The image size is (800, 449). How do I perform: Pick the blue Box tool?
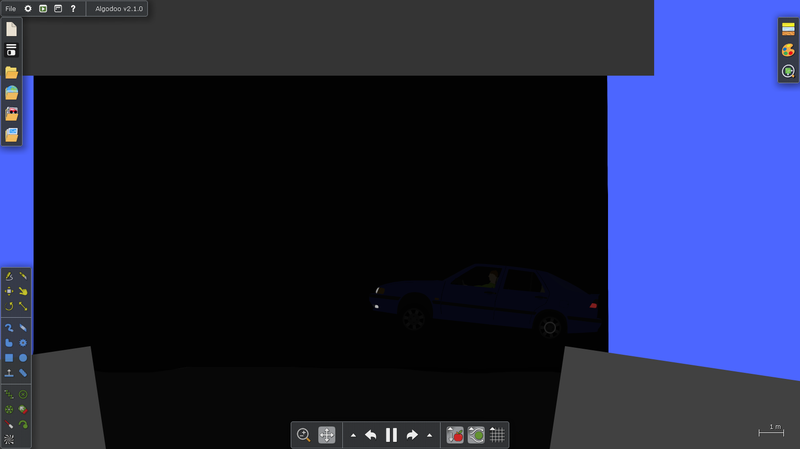[9, 358]
